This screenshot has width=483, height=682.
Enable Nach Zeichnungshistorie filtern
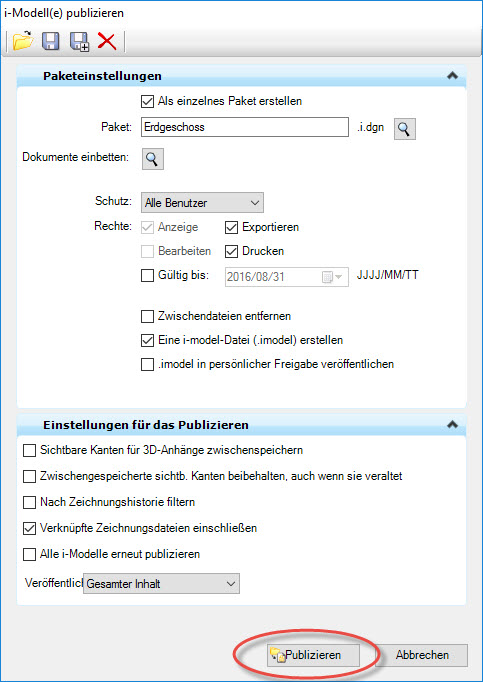coord(30,502)
